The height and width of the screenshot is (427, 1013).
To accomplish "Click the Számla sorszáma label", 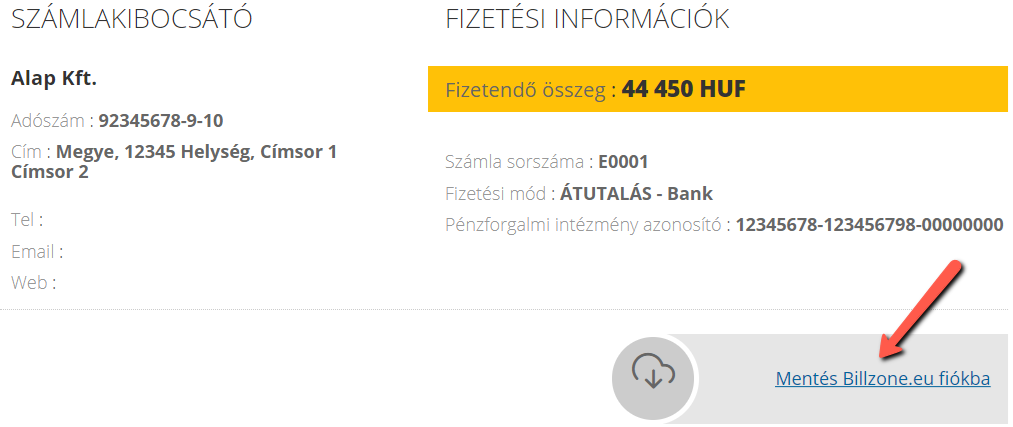I will pyautogui.click(x=515, y=162).
